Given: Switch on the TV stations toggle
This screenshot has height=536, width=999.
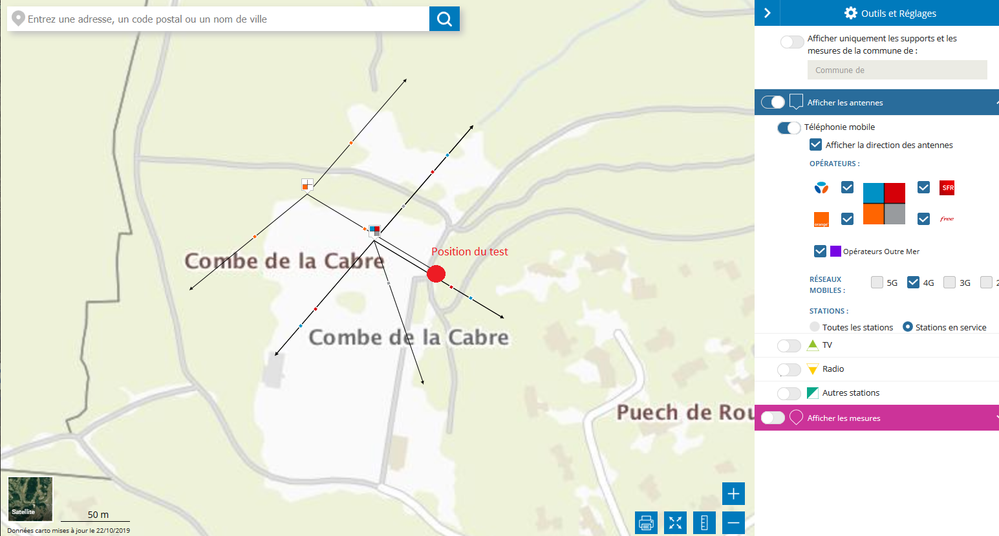Looking at the screenshot, I should [789, 345].
